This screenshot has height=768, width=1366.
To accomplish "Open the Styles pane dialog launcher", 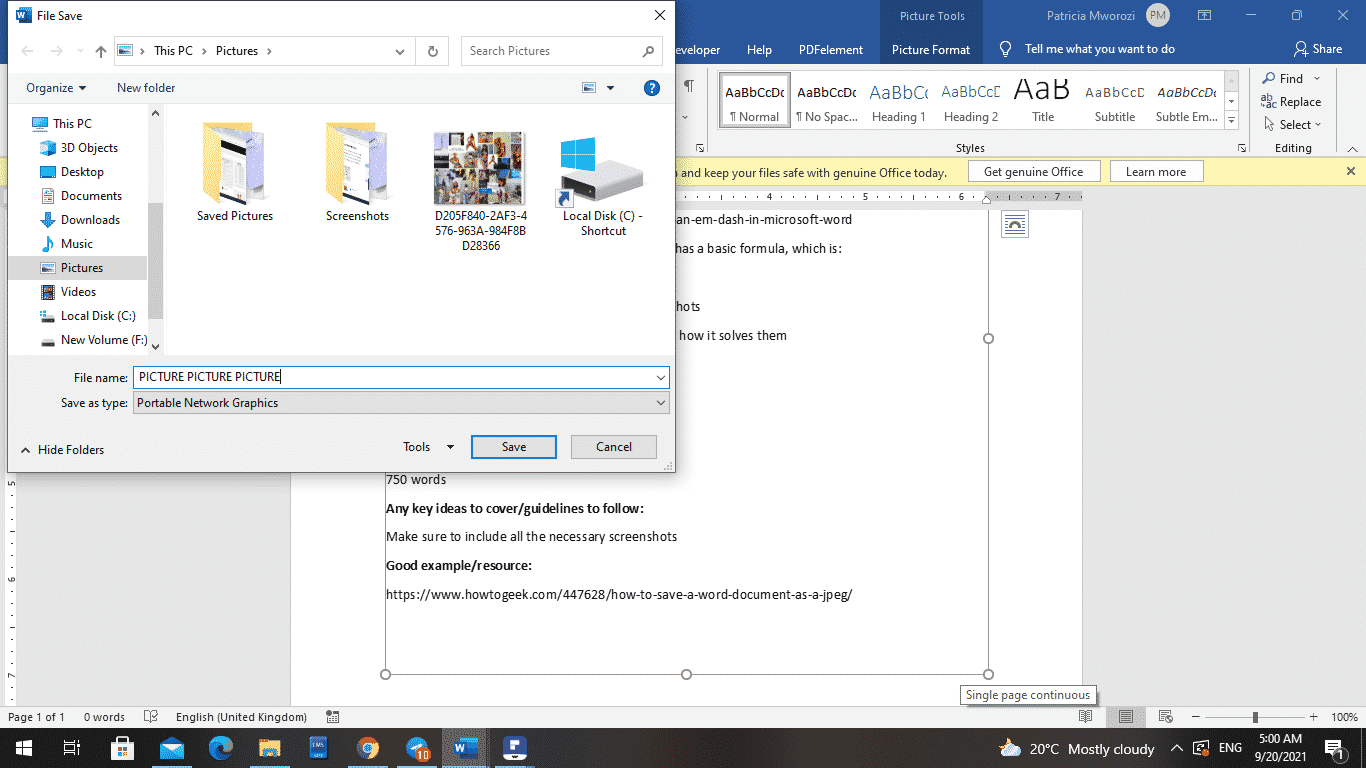I will [x=1241, y=148].
